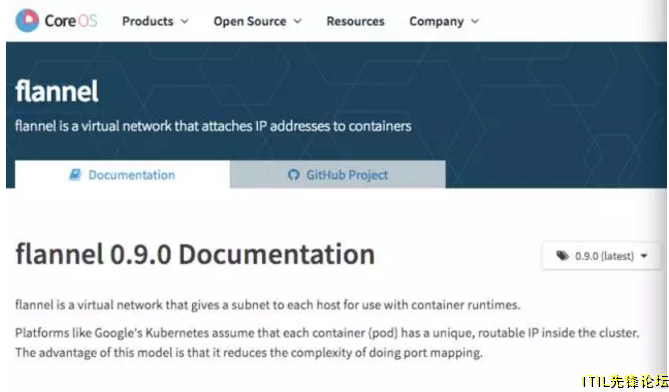The height and width of the screenshot is (392, 669).
Task: Switch to the GitHub Project tab
Action: [338, 174]
